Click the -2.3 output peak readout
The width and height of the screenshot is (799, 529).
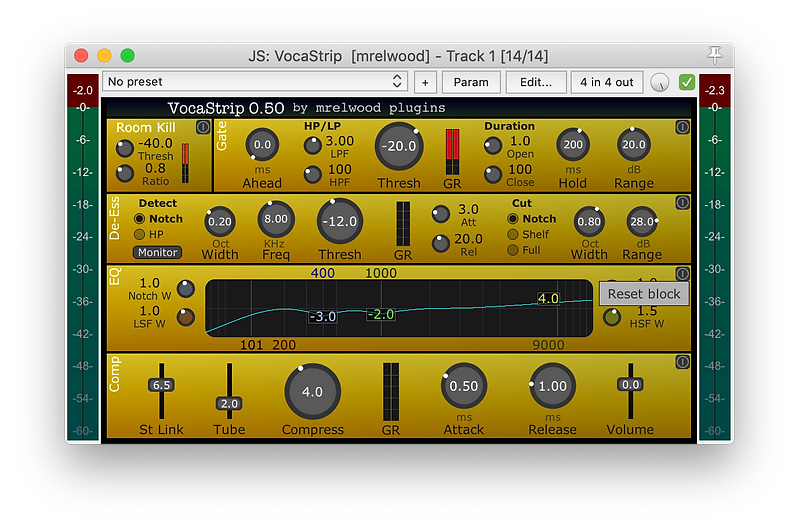(714, 91)
